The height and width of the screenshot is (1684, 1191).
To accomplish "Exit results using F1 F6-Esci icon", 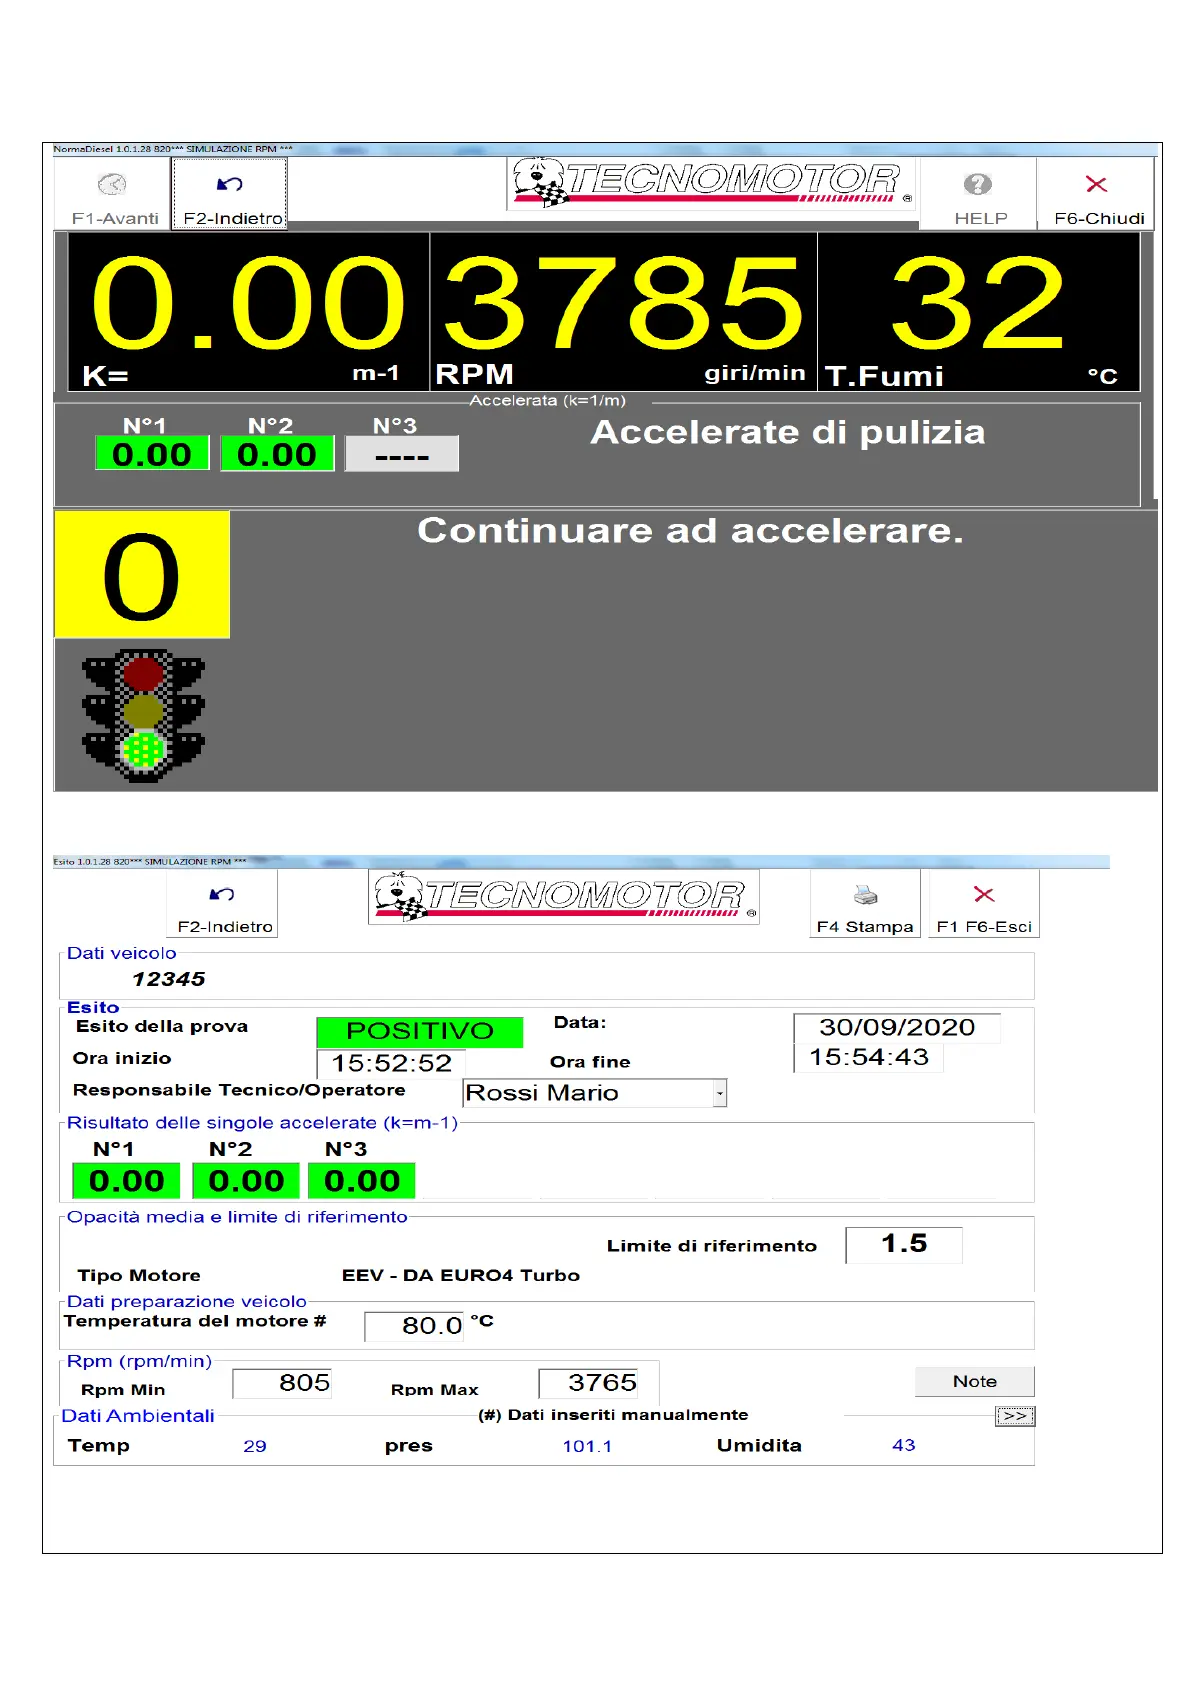I will coord(984,895).
